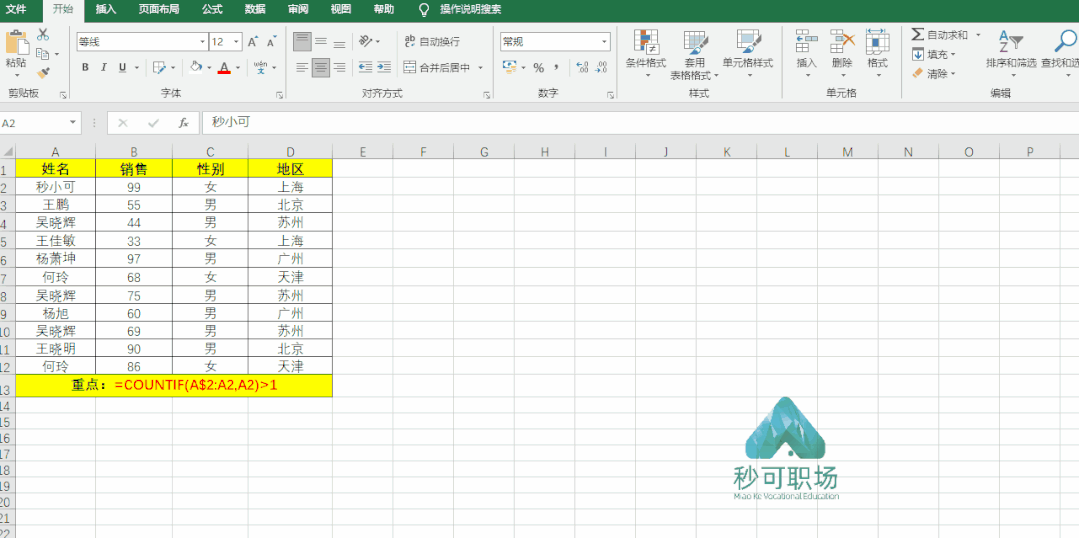The height and width of the screenshot is (538, 1079).
Task: Click the Paste (粘贴) clipboard icon
Action: click(16, 43)
